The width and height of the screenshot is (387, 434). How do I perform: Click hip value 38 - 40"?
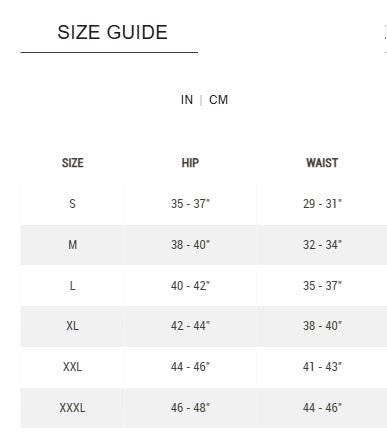(x=190, y=245)
